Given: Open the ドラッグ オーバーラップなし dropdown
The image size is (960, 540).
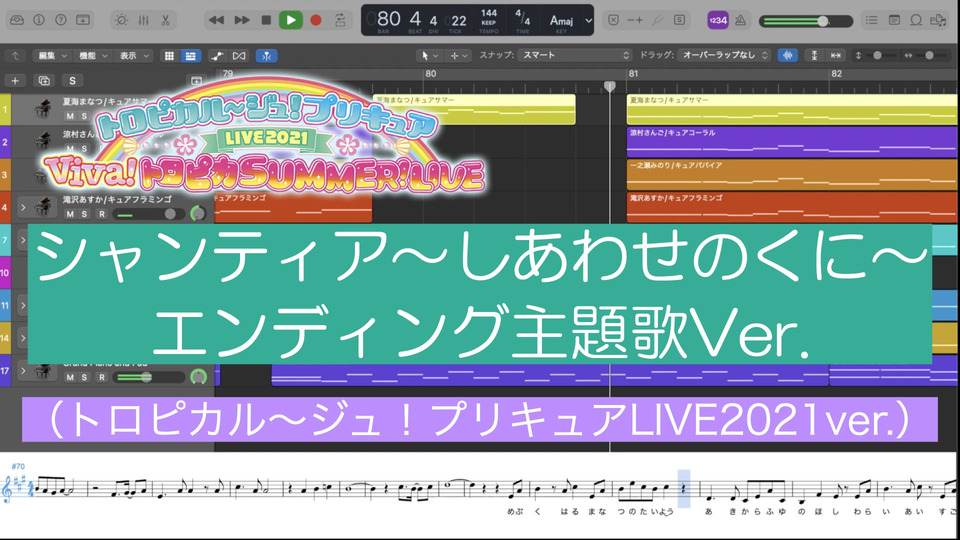Looking at the screenshot, I should [724, 55].
